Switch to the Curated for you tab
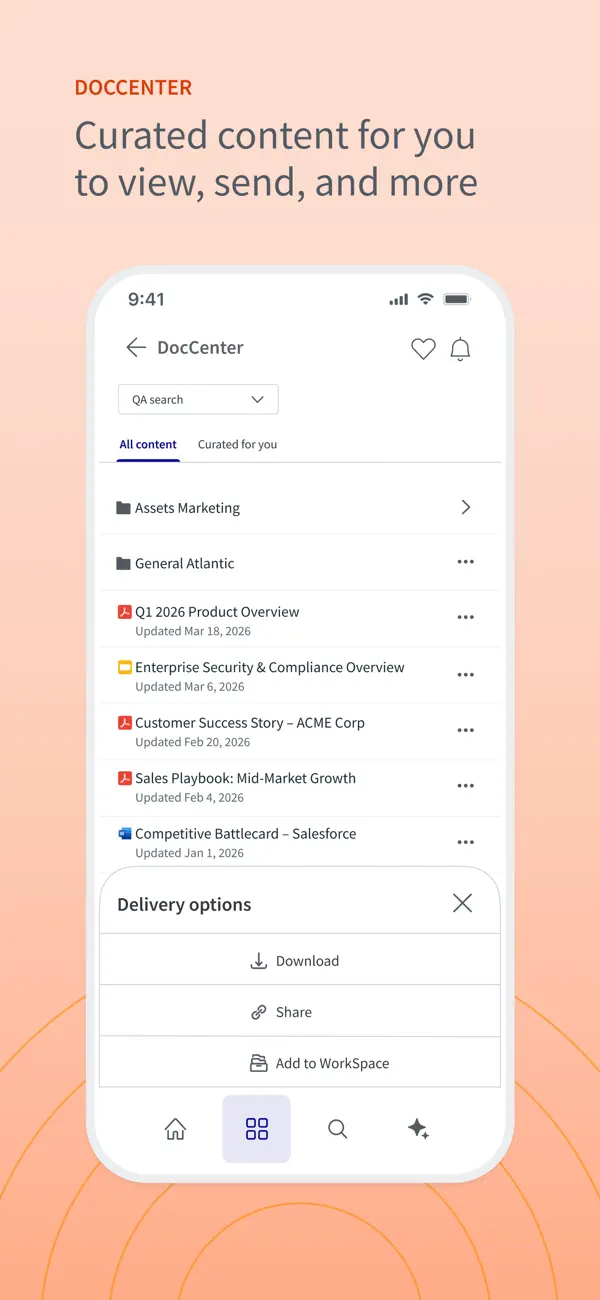Image resolution: width=600 pixels, height=1300 pixels. [237, 445]
